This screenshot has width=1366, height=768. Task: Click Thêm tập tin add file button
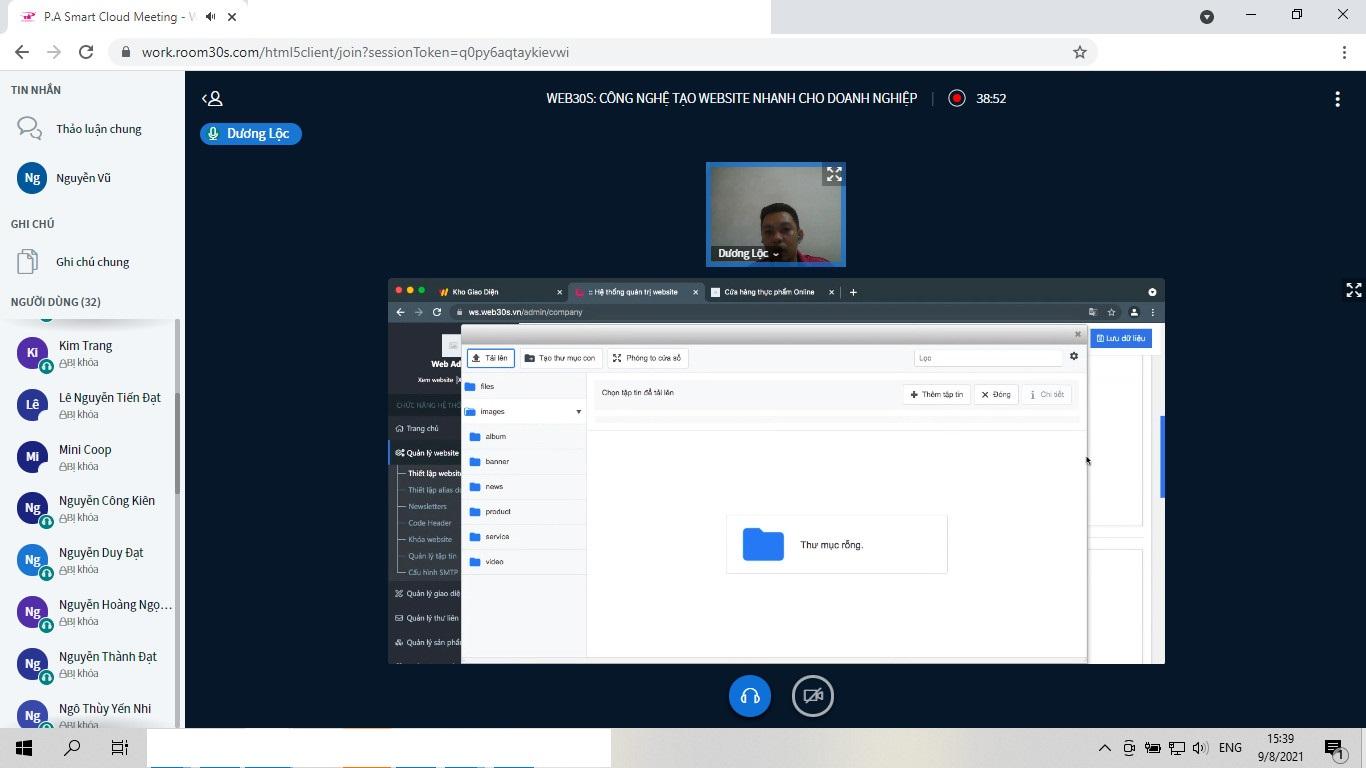[937, 394]
